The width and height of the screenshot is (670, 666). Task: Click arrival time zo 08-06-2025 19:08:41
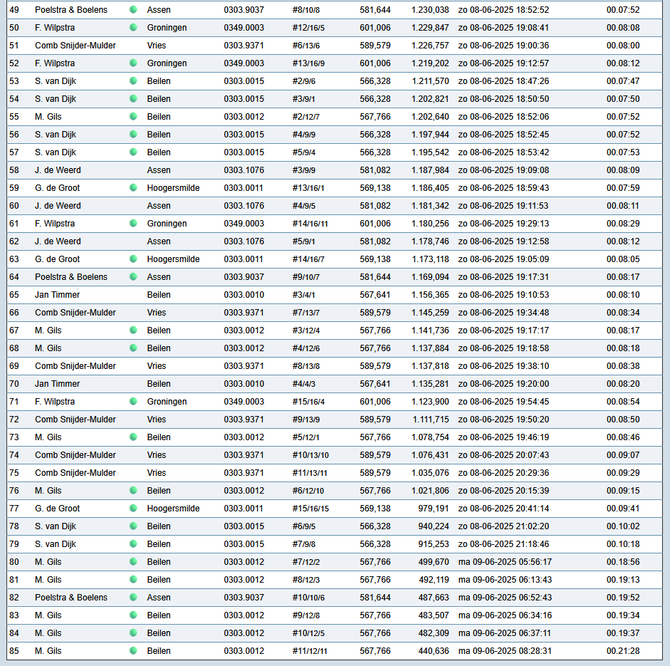coord(503,28)
